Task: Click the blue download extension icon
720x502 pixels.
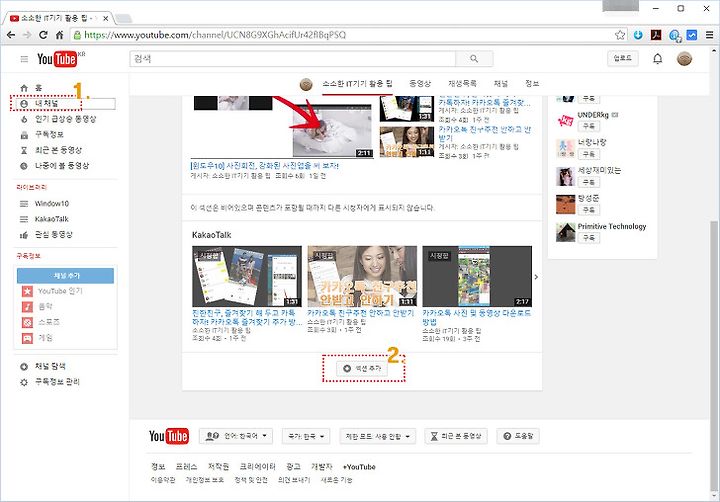Action: 638,35
